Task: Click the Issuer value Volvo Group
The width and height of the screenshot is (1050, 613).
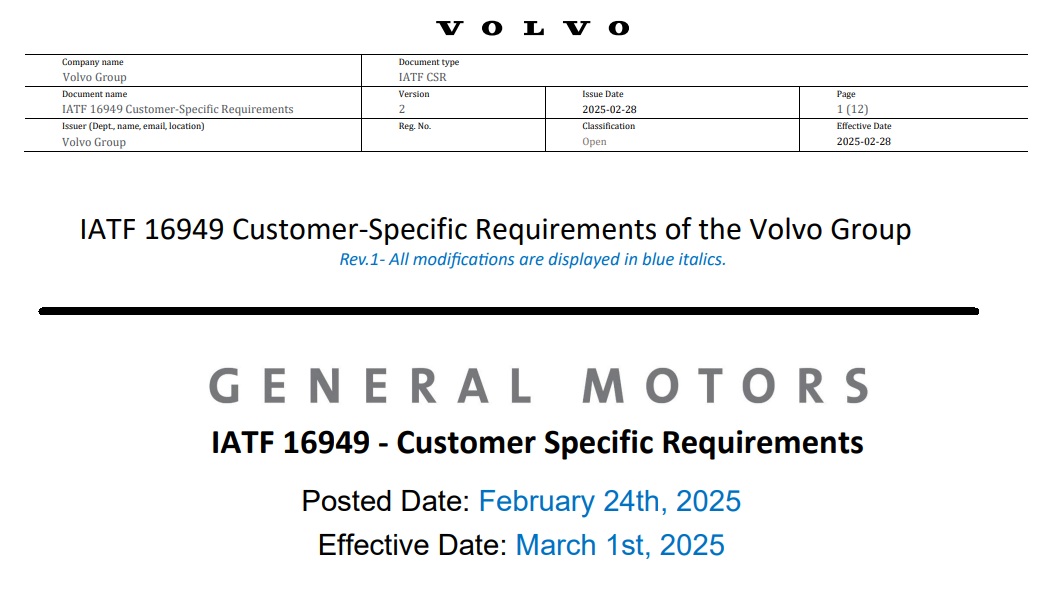Action: [94, 142]
